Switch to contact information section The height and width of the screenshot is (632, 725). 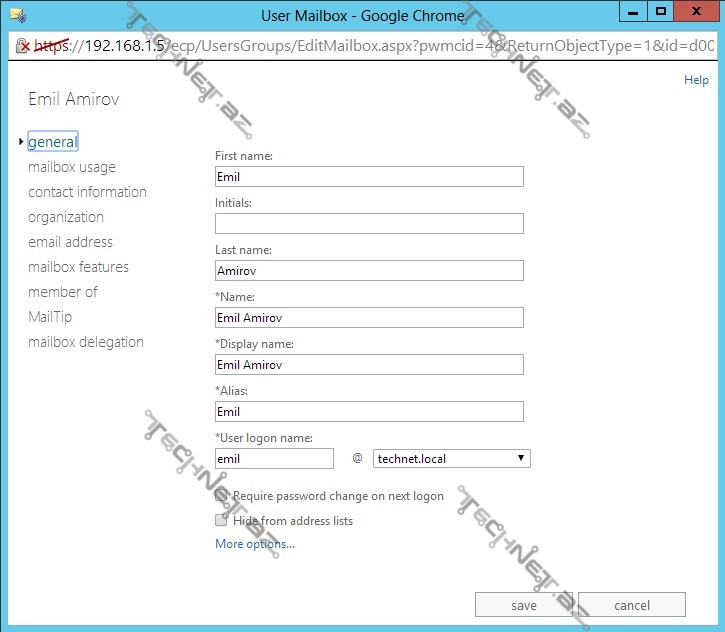(87, 192)
